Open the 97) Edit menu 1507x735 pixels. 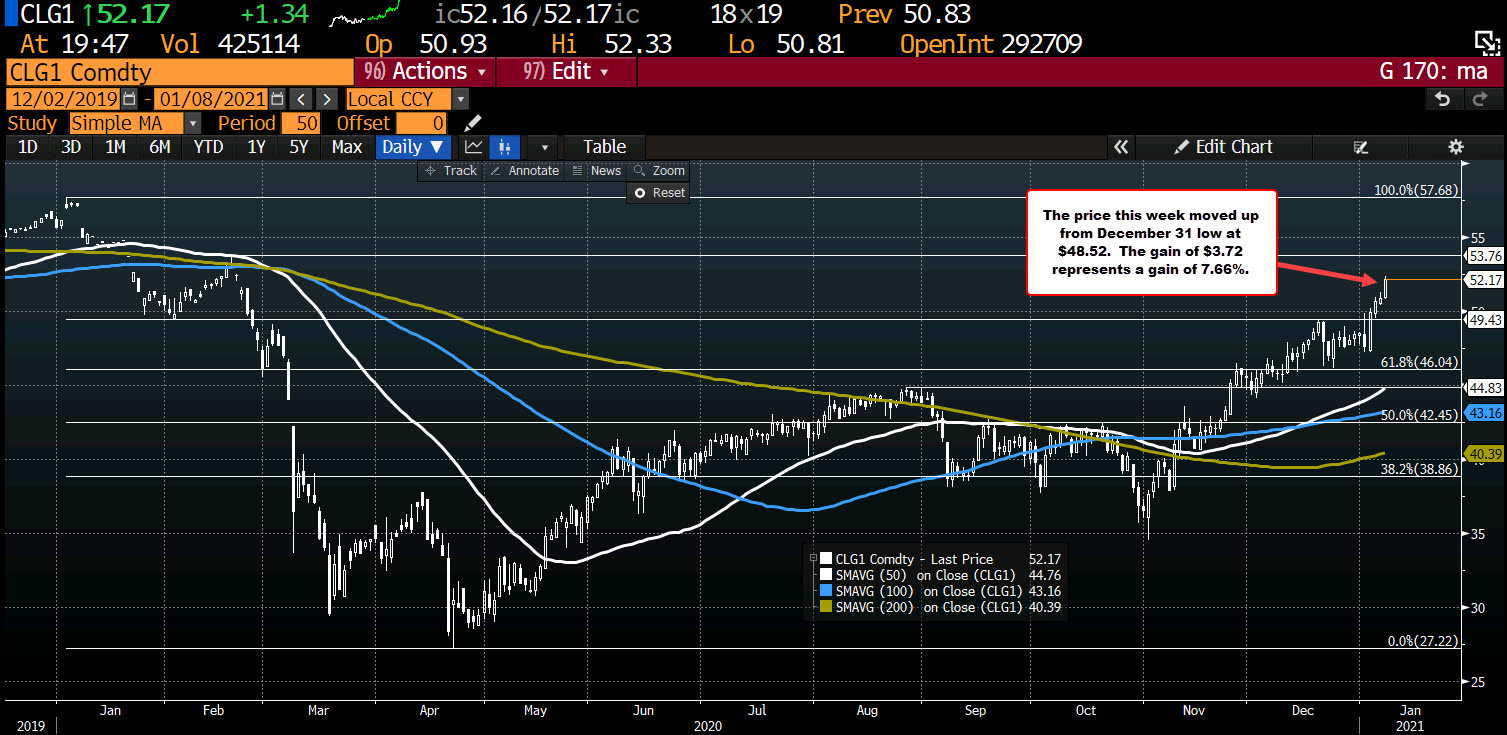pyautogui.click(x=566, y=72)
